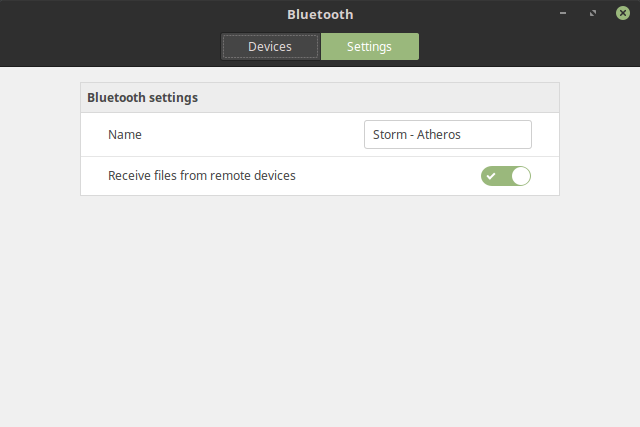Click blank space in the Receive files row

388,176
